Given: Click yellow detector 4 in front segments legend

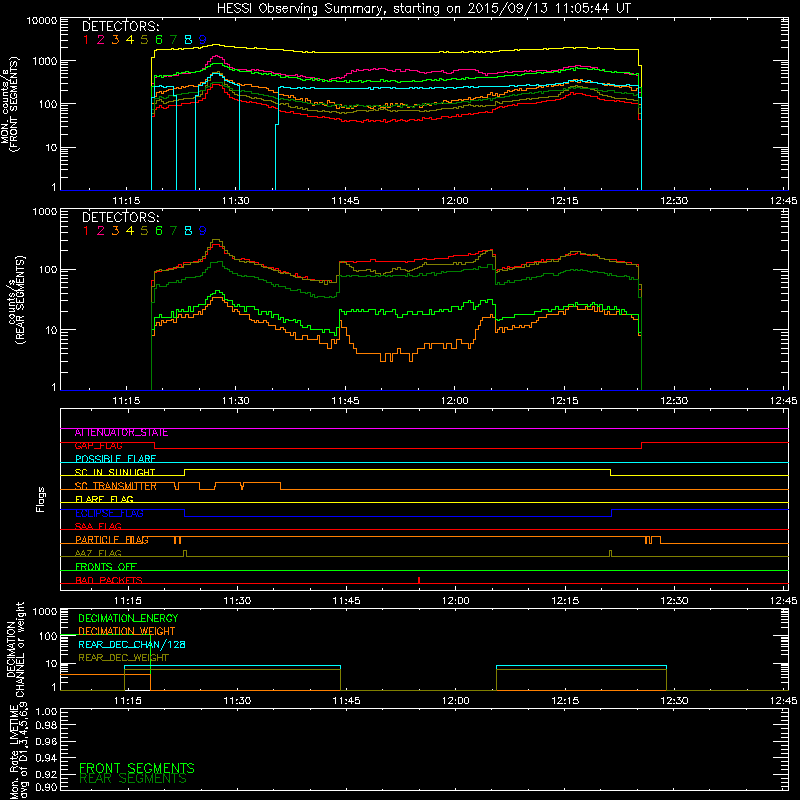Looking at the screenshot, I should (130, 39).
